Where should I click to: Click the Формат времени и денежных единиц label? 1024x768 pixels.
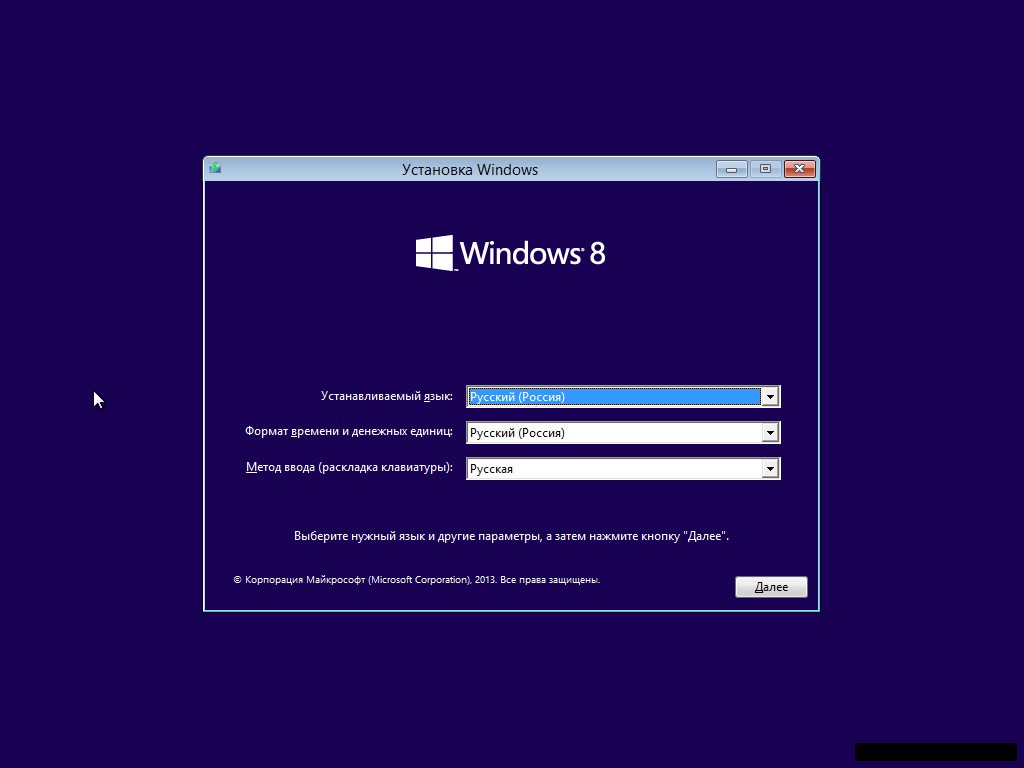point(348,432)
